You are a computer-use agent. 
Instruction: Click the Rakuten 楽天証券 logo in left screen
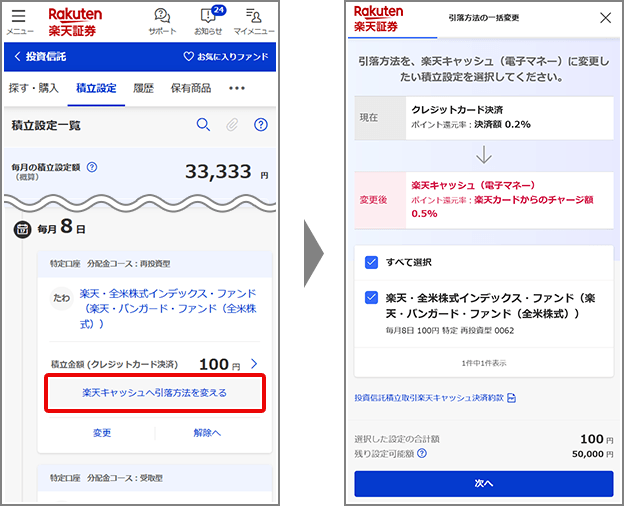click(x=75, y=22)
